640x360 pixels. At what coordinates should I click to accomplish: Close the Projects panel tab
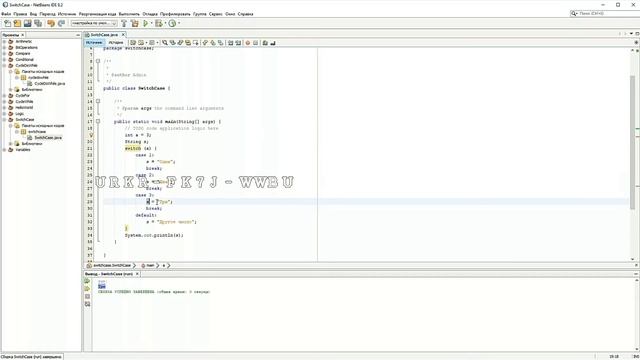pos(22,35)
